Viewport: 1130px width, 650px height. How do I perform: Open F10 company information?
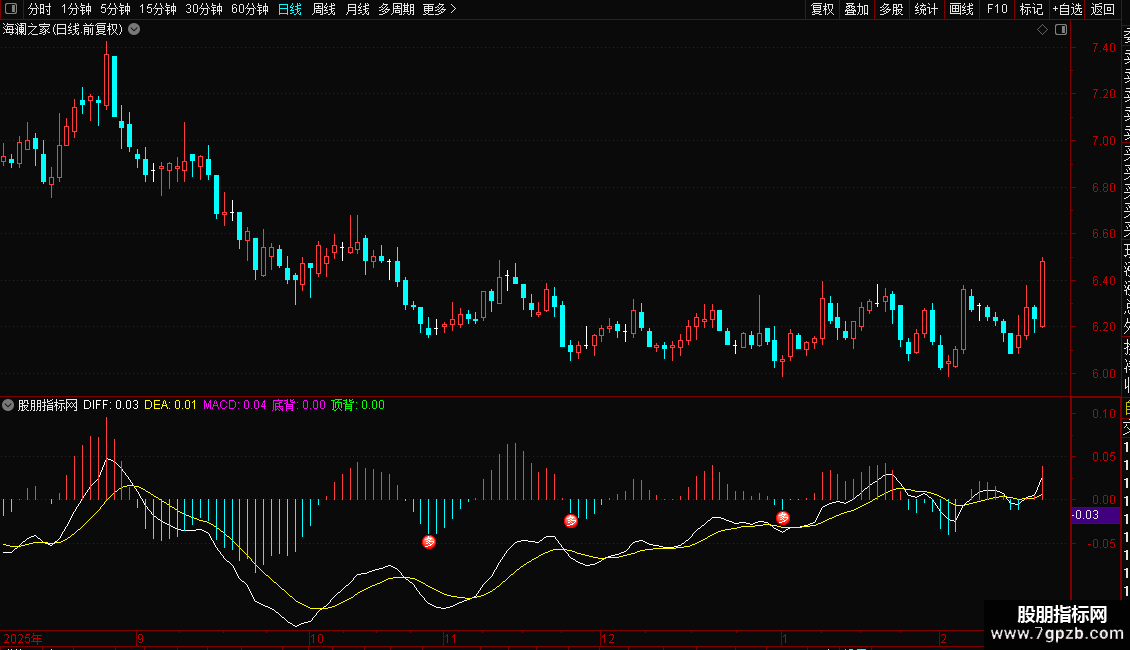[997, 9]
